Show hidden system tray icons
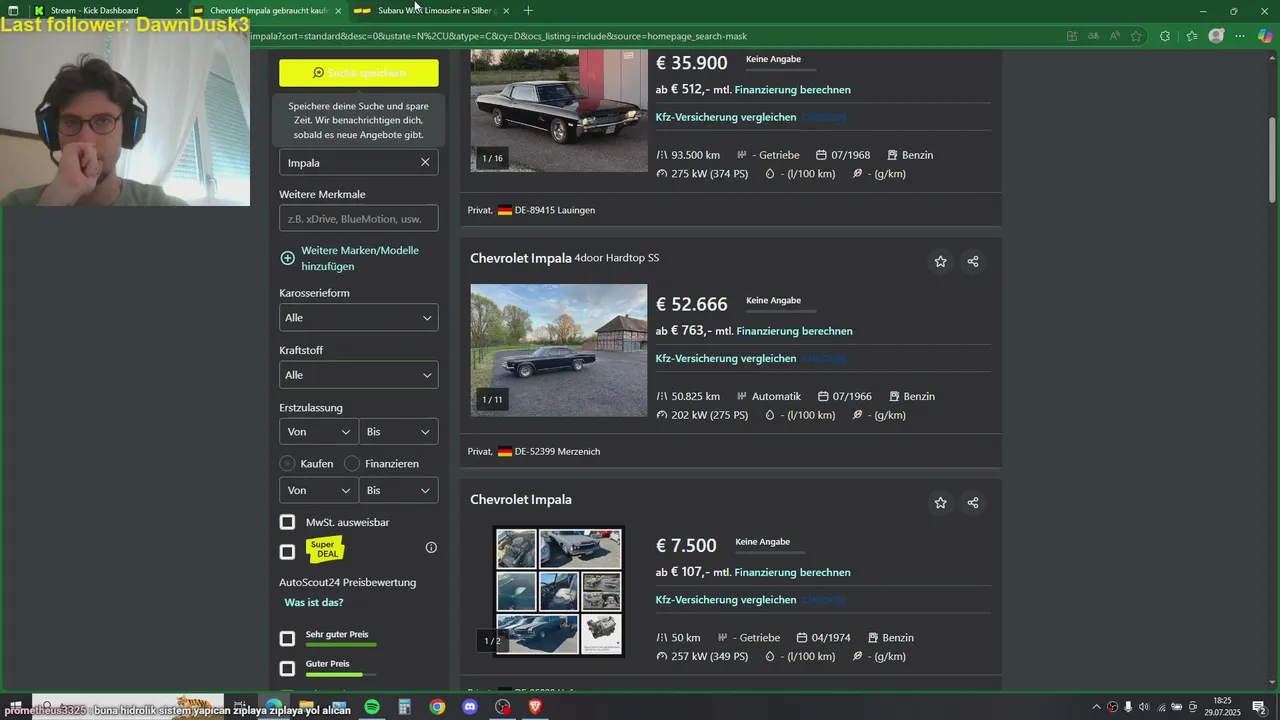 [x=1096, y=707]
